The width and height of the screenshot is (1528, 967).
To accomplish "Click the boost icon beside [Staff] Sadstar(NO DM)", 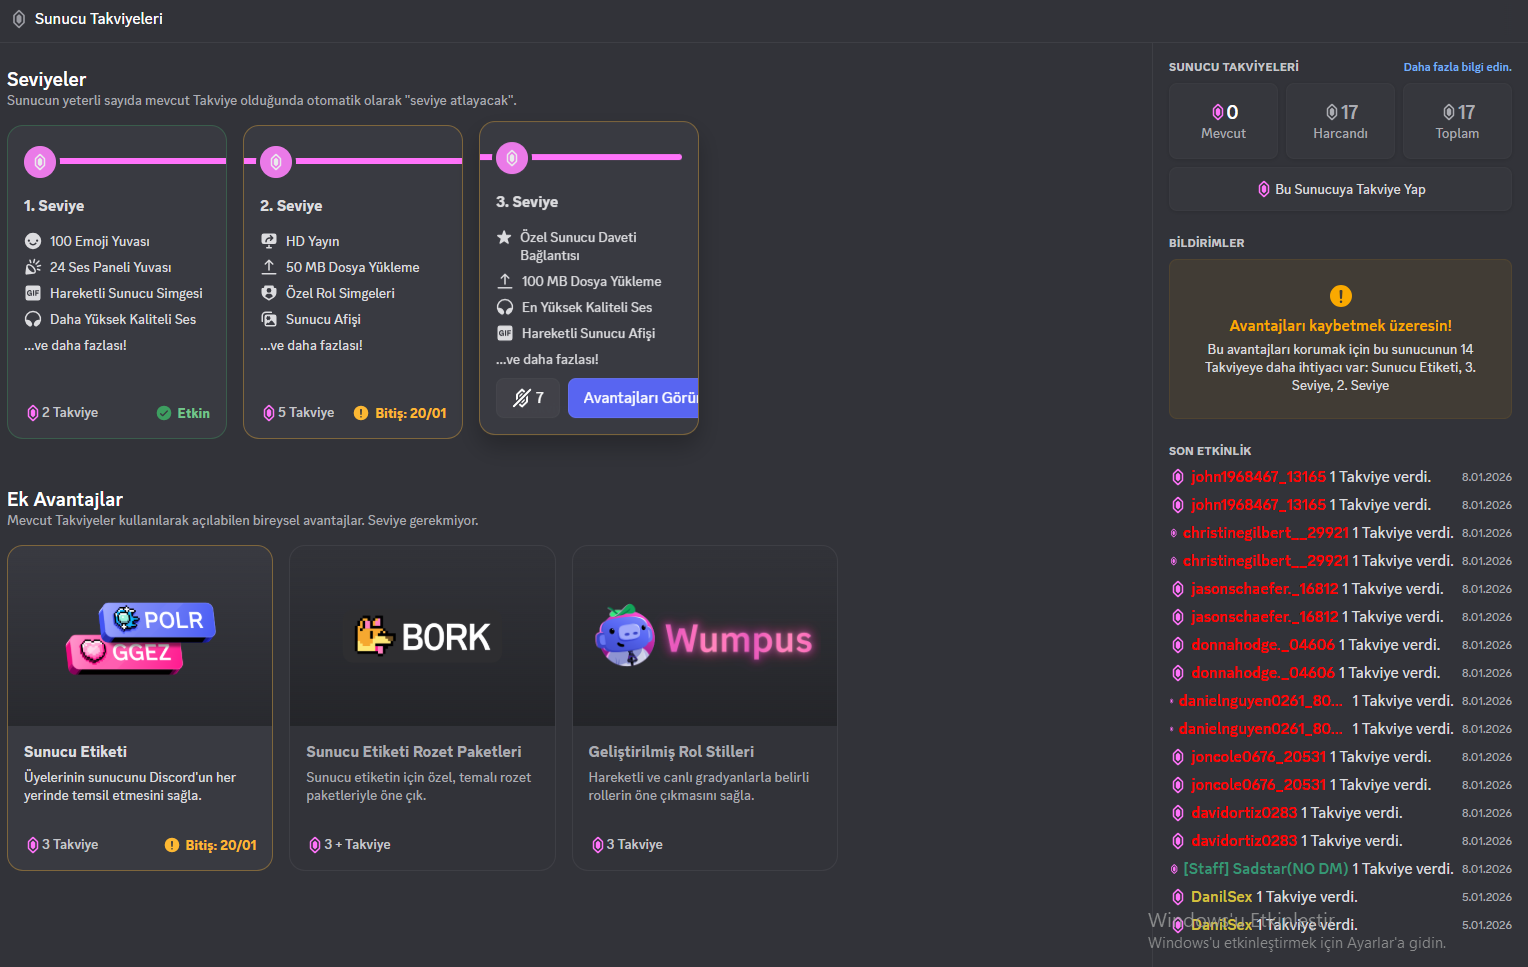I will [1174, 869].
